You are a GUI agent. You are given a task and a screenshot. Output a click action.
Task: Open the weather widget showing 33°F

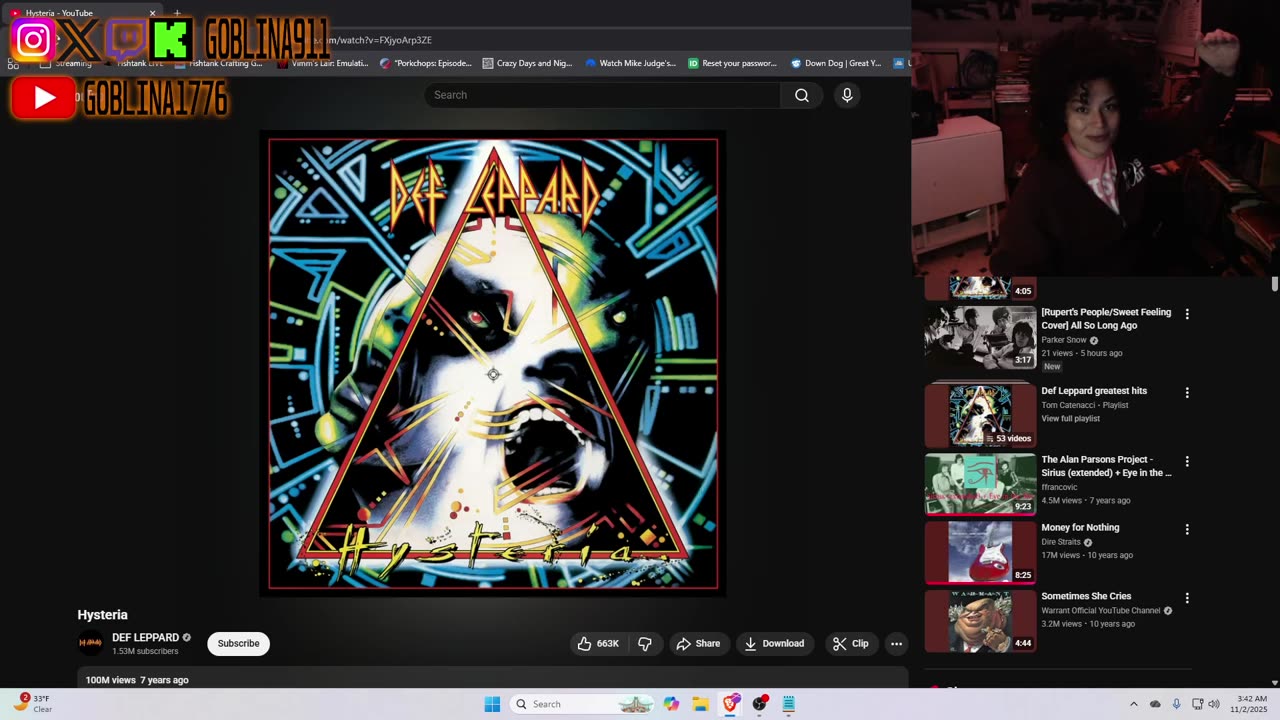[x=33, y=704]
